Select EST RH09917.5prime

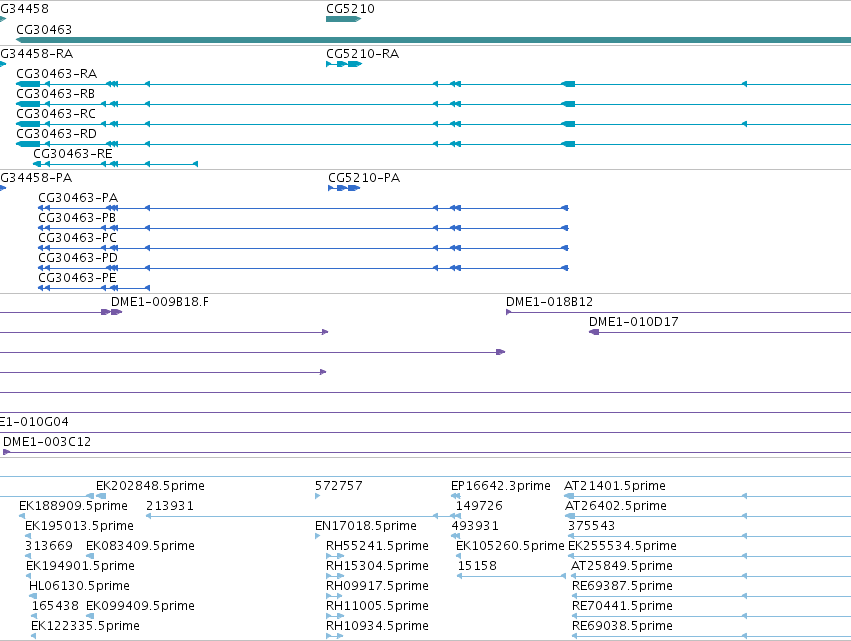377,586
